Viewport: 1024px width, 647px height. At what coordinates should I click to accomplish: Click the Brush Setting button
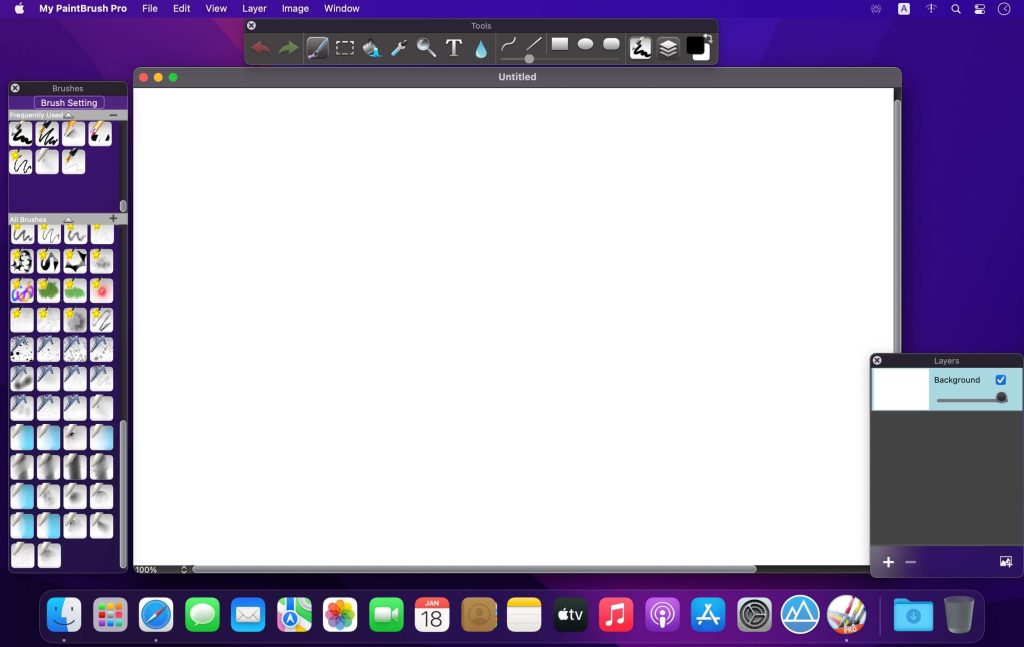68,102
